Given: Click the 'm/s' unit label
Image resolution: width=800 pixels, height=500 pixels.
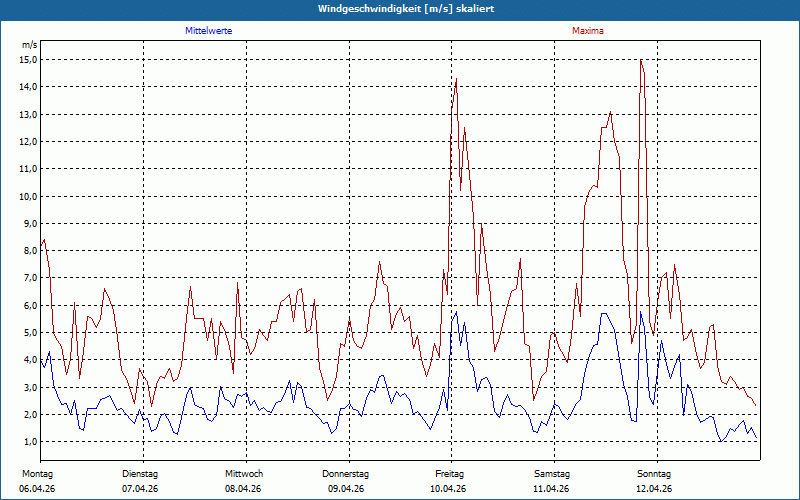Looking at the screenshot, I should [30, 45].
